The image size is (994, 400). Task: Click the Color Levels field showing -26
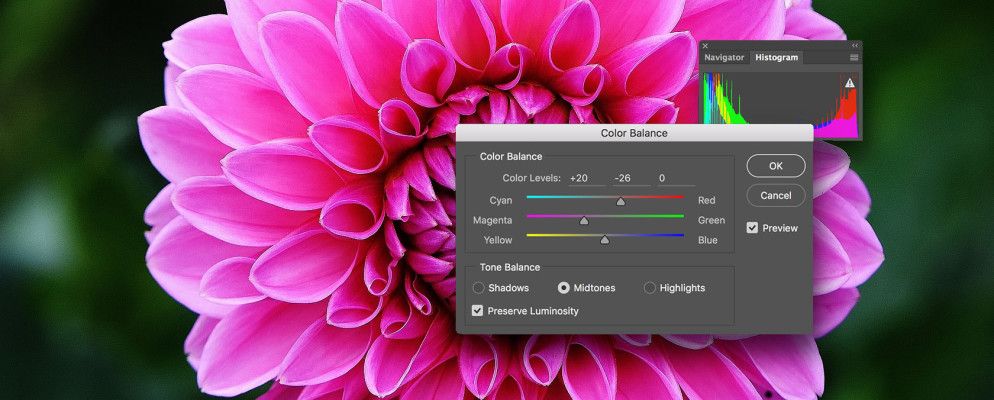pos(631,179)
